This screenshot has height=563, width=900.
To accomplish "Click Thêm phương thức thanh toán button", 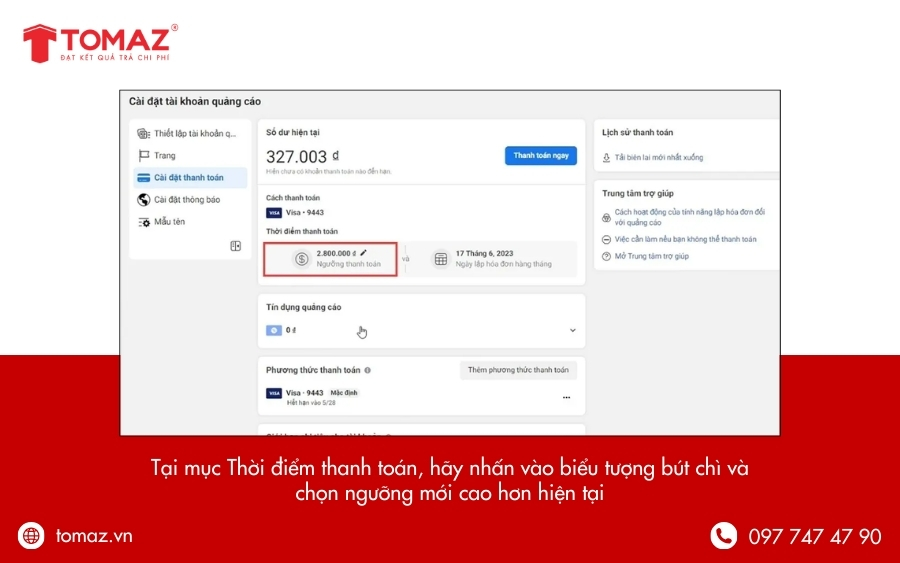I will click(518, 370).
